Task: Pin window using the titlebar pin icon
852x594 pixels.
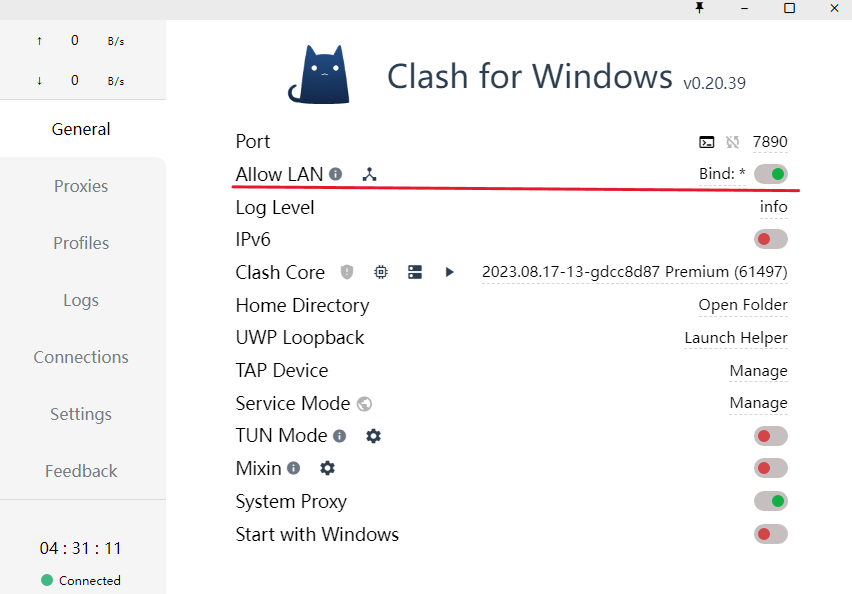Action: tap(700, 9)
